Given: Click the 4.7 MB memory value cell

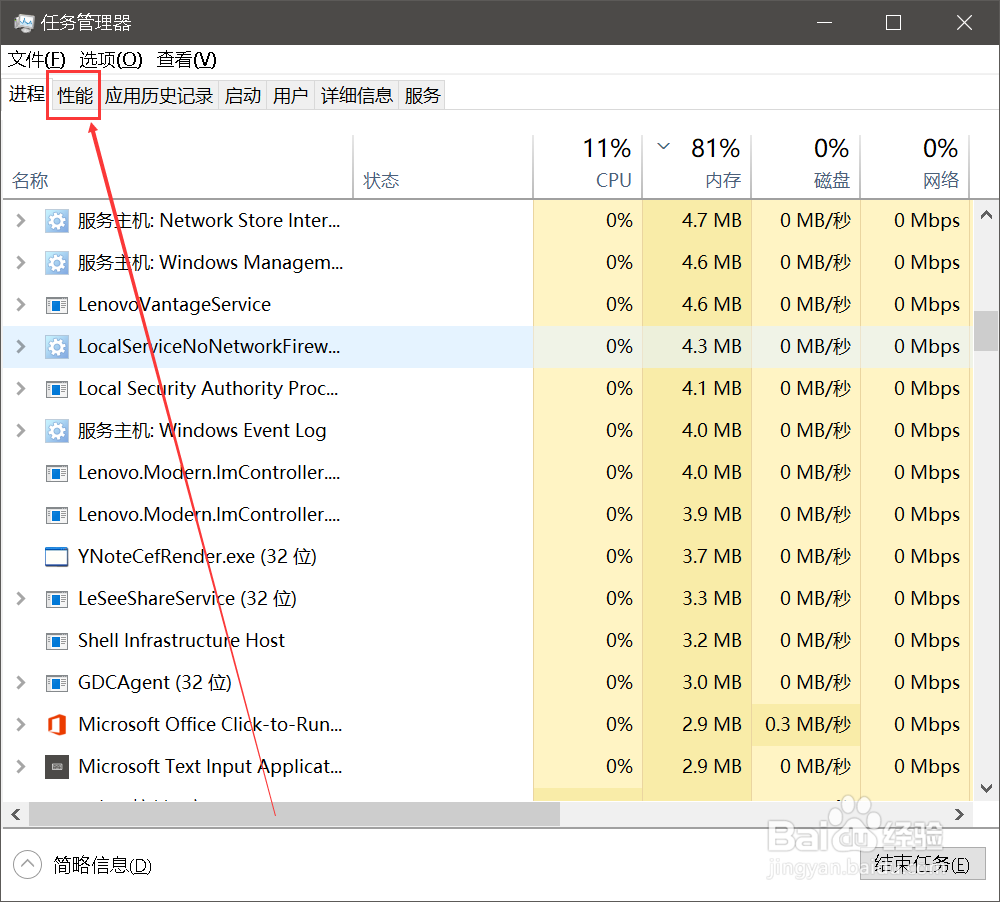Looking at the screenshot, I should (x=697, y=221).
